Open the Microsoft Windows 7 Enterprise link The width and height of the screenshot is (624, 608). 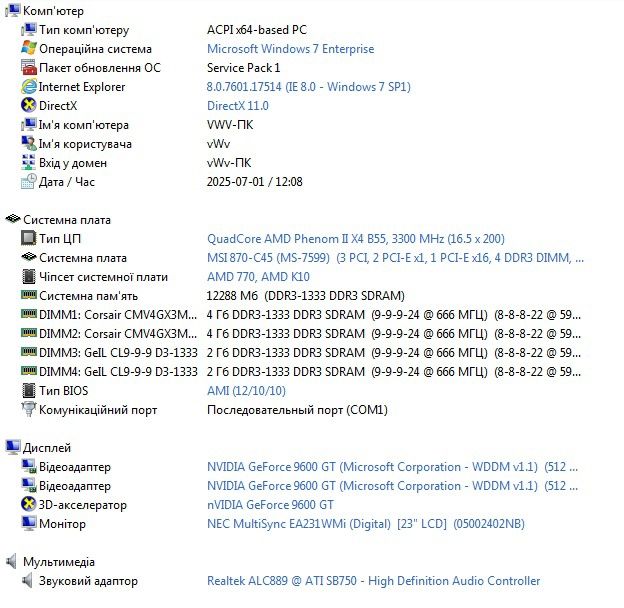tap(291, 49)
